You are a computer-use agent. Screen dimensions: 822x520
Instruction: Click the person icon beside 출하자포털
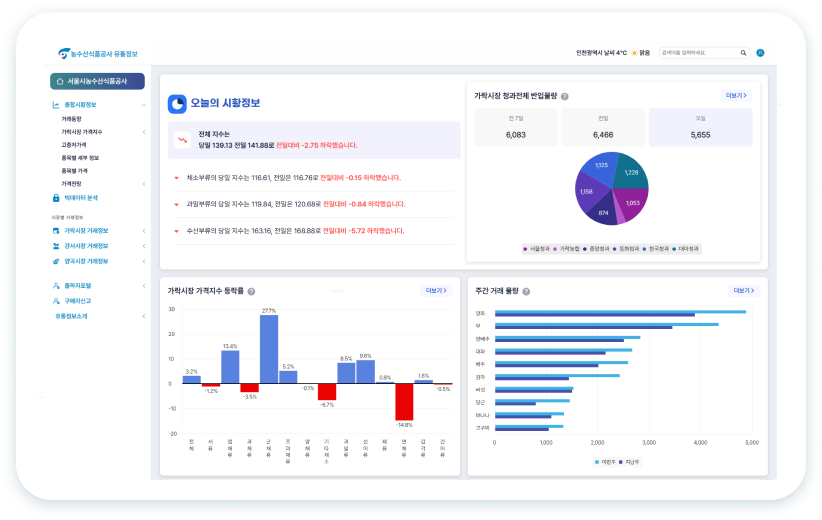(x=56, y=286)
